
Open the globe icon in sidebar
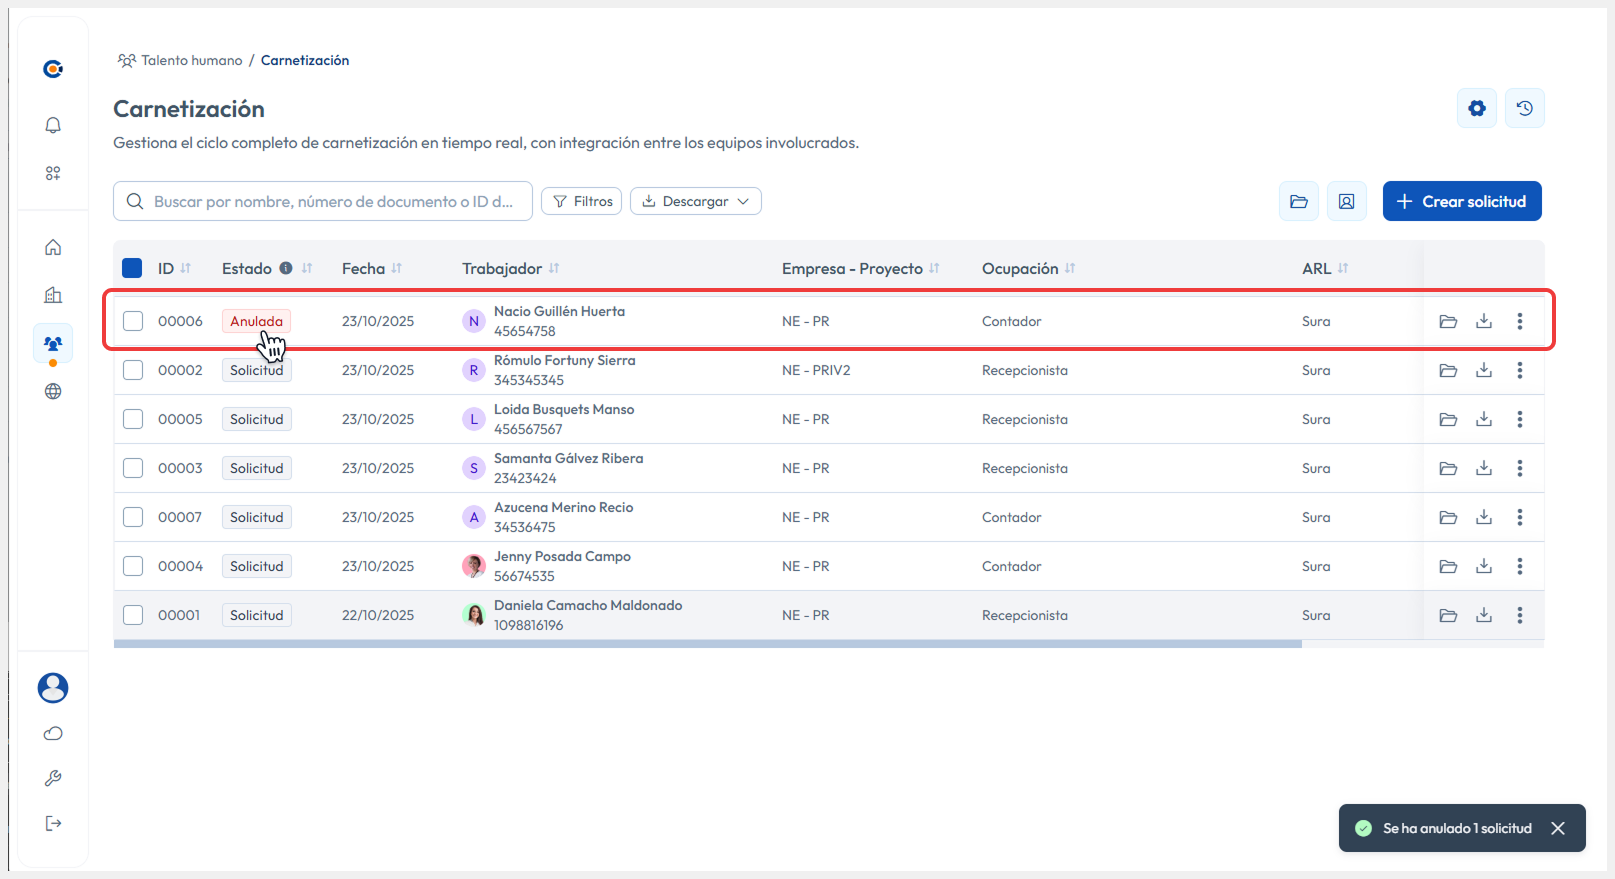(53, 391)
